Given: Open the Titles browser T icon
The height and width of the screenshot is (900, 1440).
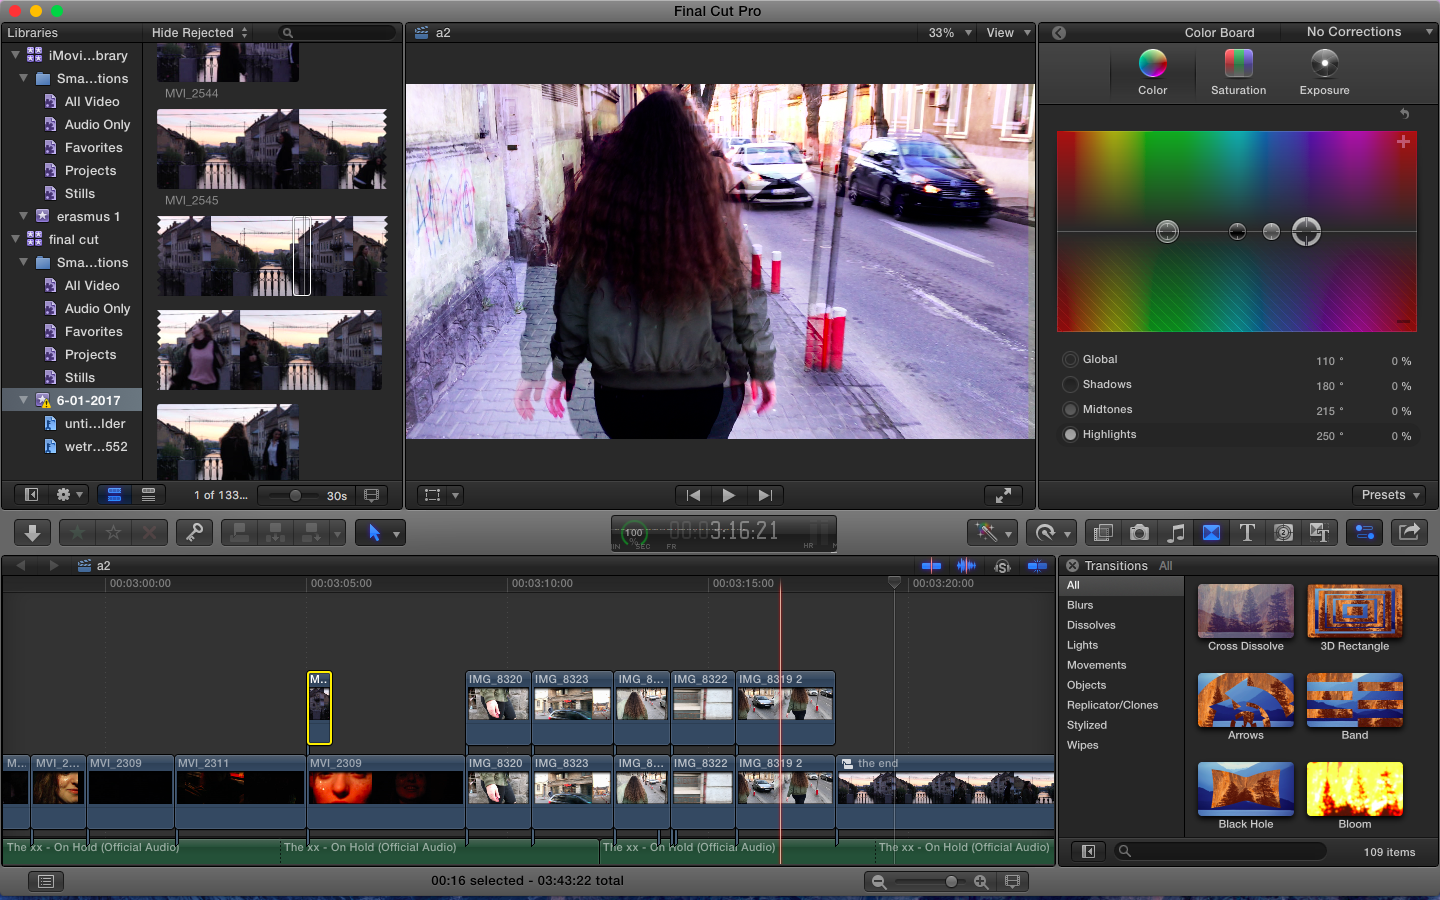Looking at the screenshot, I should point(1247,532).
